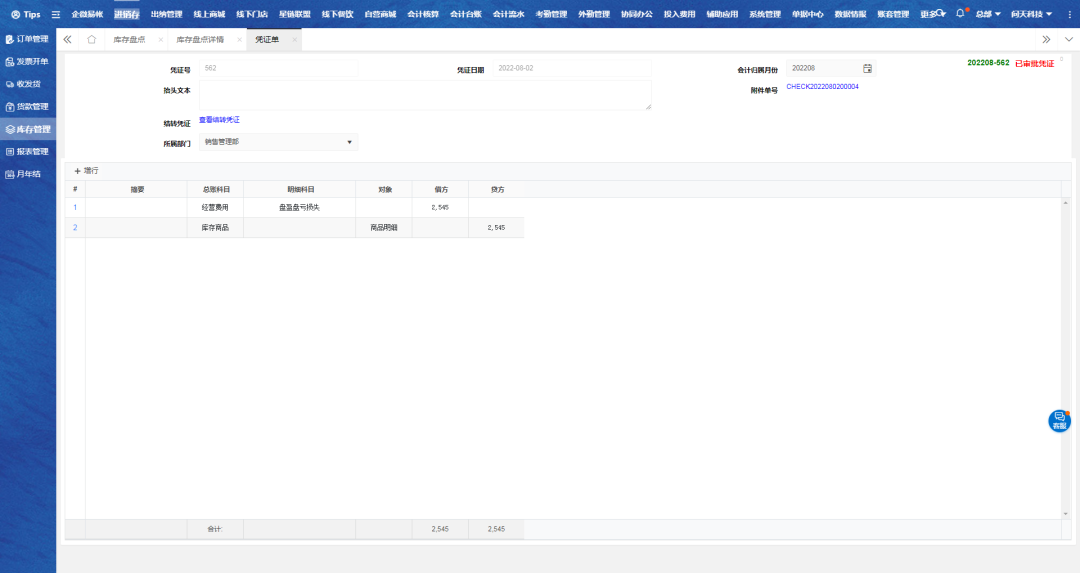Toggle the hamburger menu next to Tips
The image size is (1080, 573).
point(56,14)
